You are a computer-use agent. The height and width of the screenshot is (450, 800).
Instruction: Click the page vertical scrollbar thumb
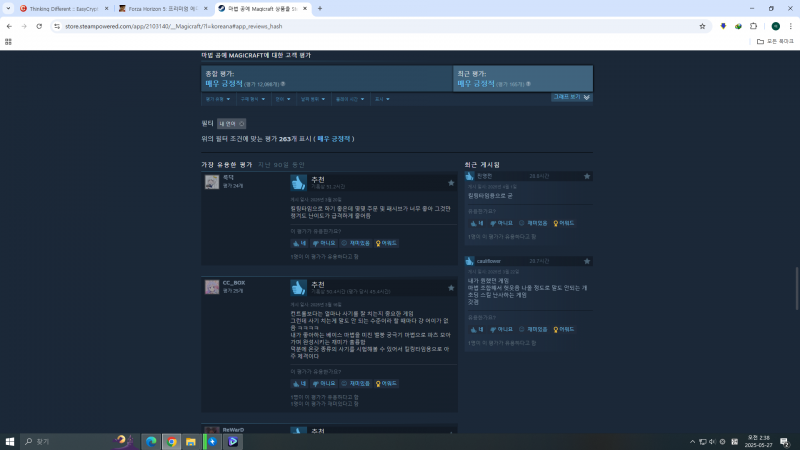pos(797,288)
